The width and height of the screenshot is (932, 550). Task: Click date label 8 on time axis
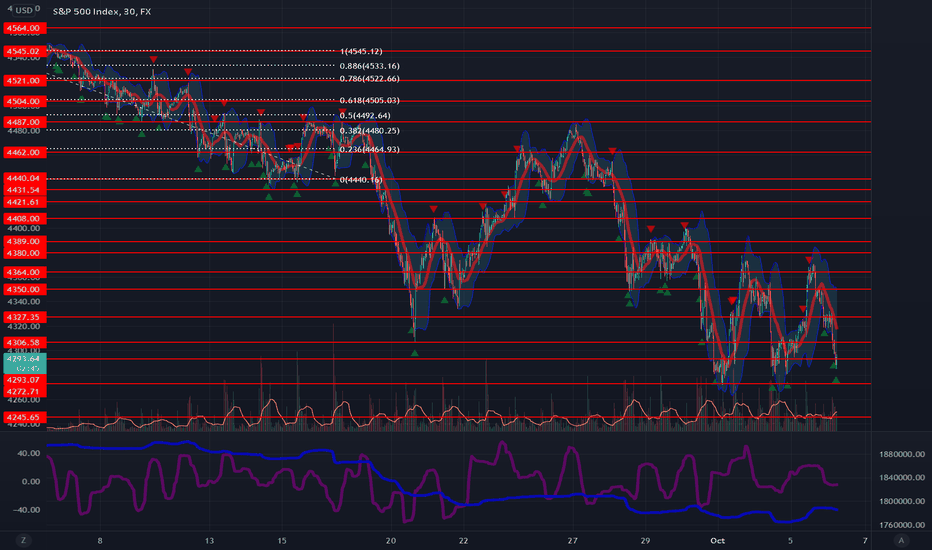click(100, 540)
